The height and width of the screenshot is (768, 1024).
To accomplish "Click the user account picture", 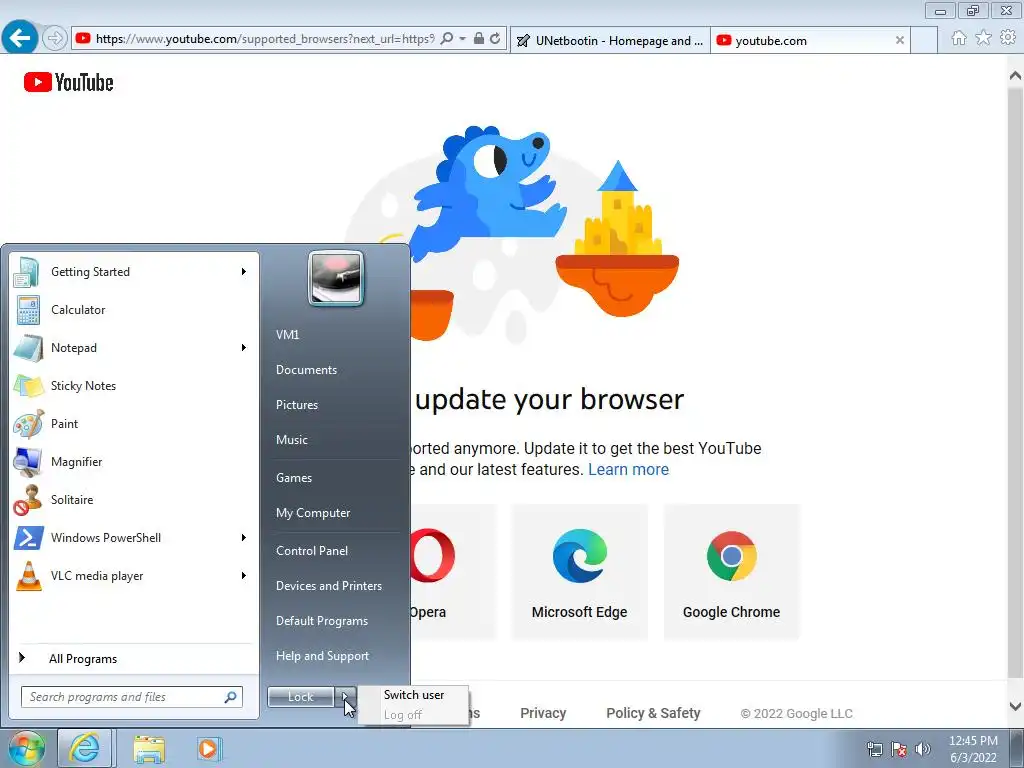I will 336,278.
